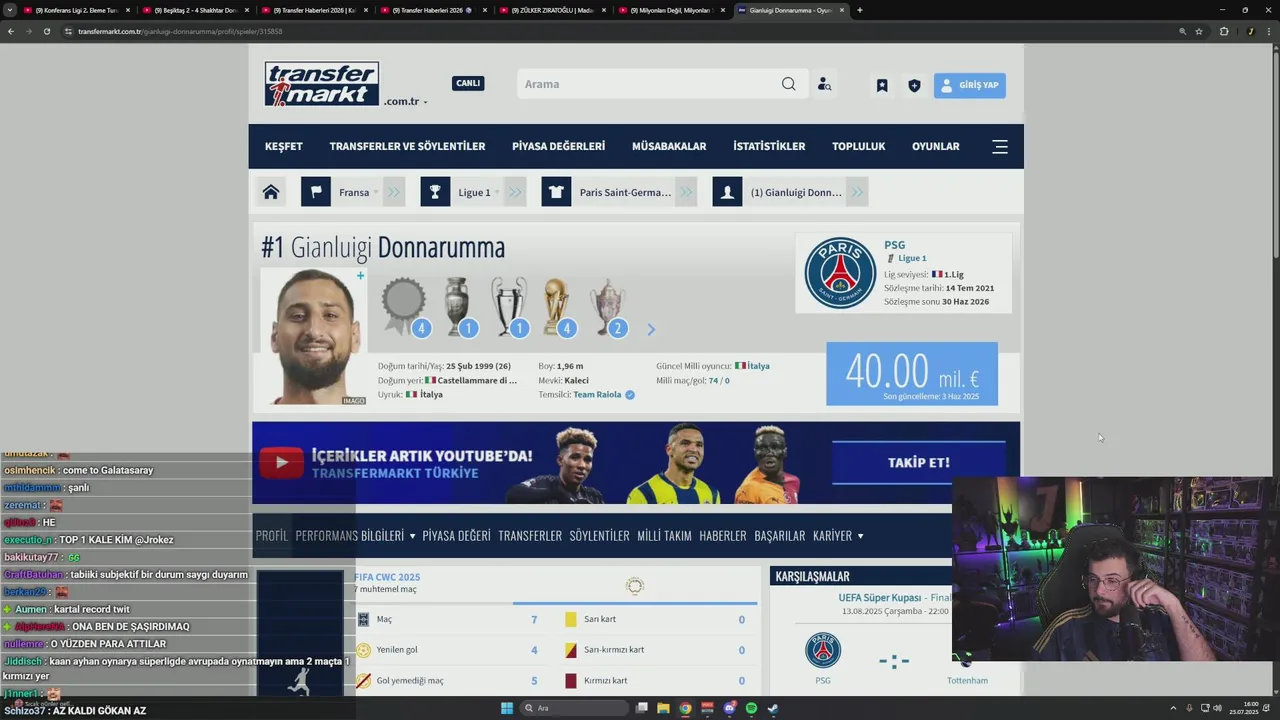Viewport: 1280px width, 720px height.
Task: Click the PSG crest in club box
Action: 840,272
